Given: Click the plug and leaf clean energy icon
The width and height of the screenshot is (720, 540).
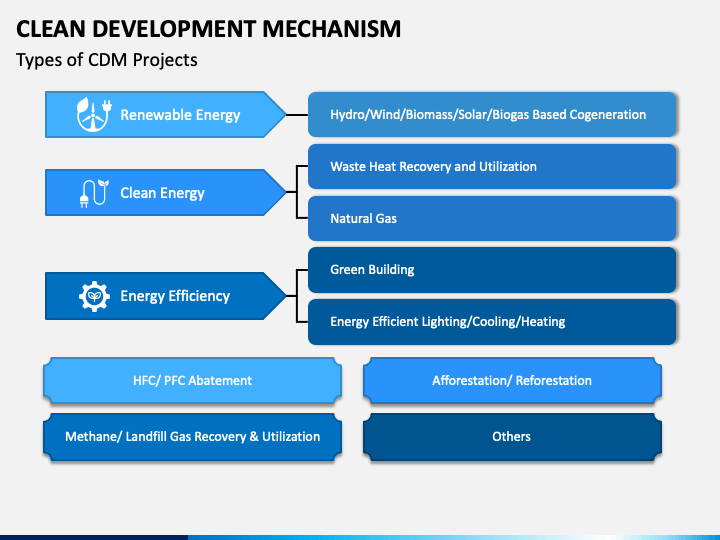Looking at the screenshot, I should (94, 193).
